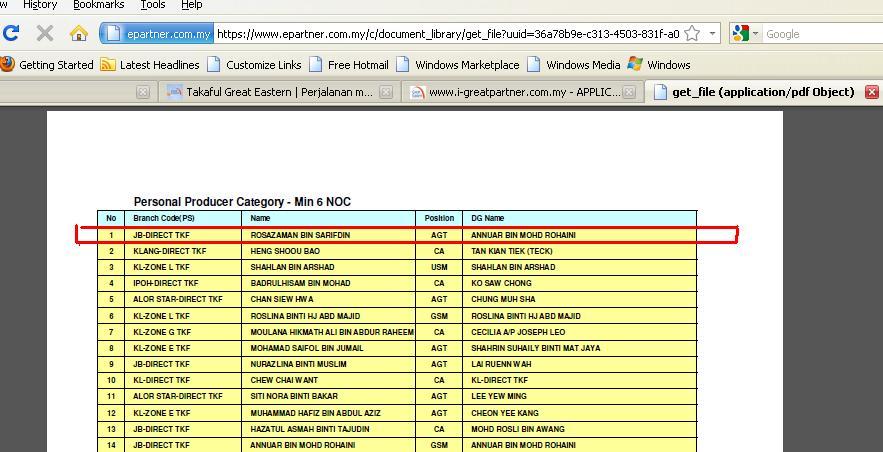This screenshot has width=883, height=452.
Task: Close the www.i-greatpartner.com.my tab
Action: pyautogui.click(x=630, y=92)
